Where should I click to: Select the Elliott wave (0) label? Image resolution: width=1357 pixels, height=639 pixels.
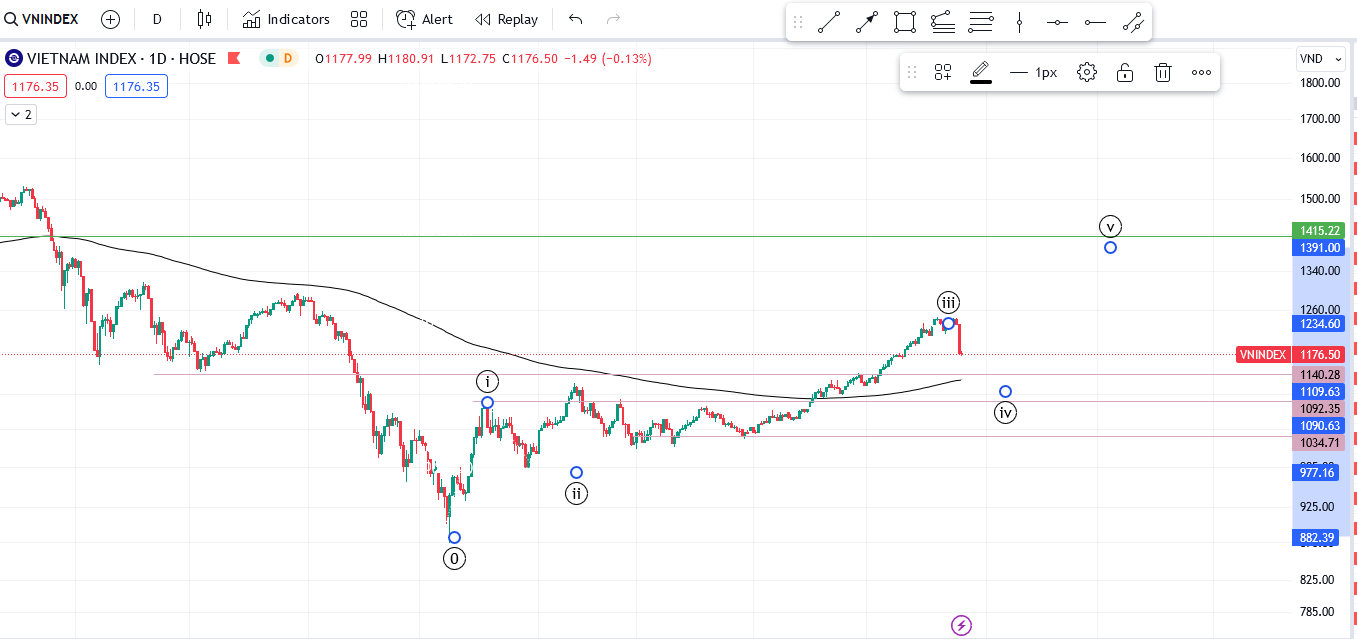[x=455, y=559]
